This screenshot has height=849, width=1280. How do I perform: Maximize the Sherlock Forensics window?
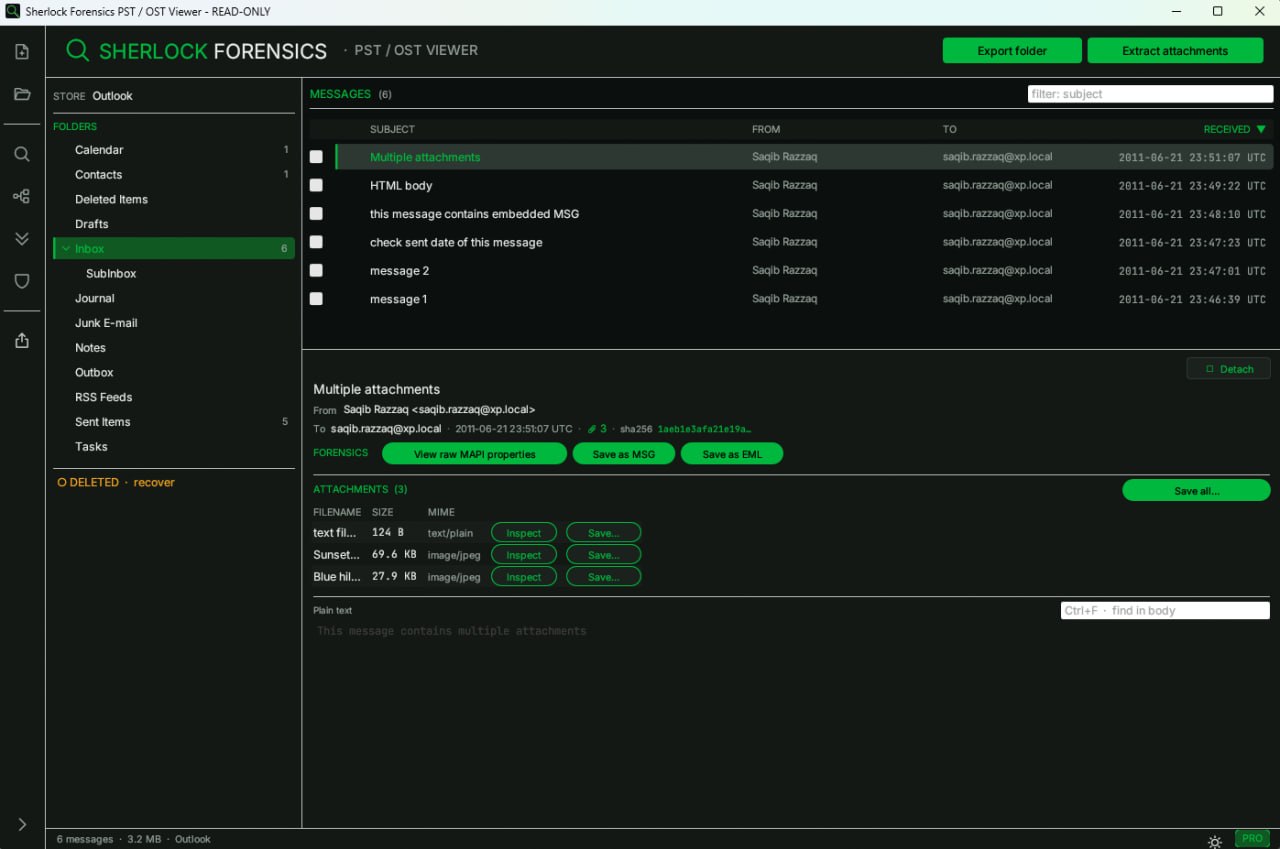1217,11
